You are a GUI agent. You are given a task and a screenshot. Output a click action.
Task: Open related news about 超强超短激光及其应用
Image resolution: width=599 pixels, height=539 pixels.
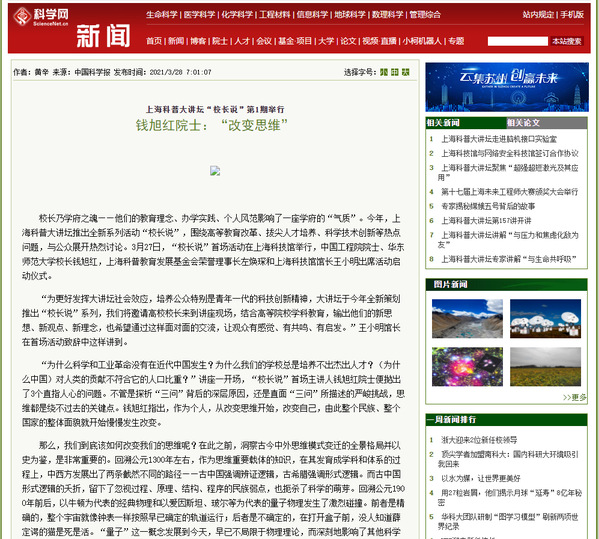[x=508, y=173]
